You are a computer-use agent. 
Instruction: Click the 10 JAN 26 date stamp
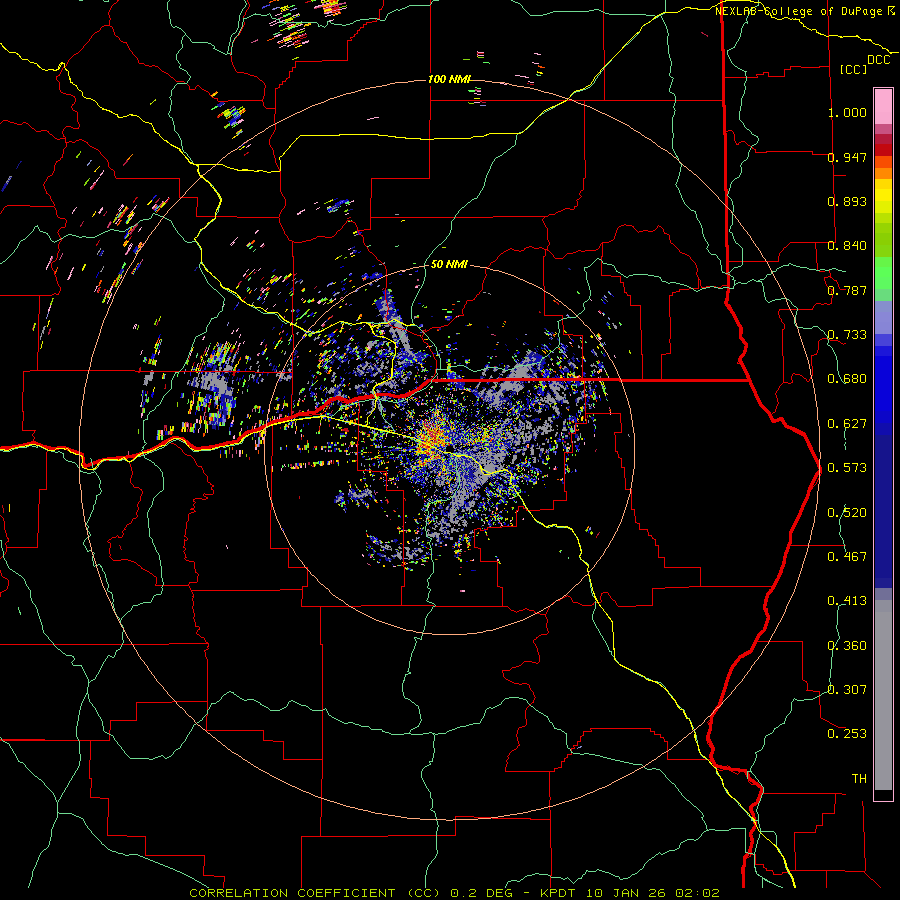tap(625, 893)
